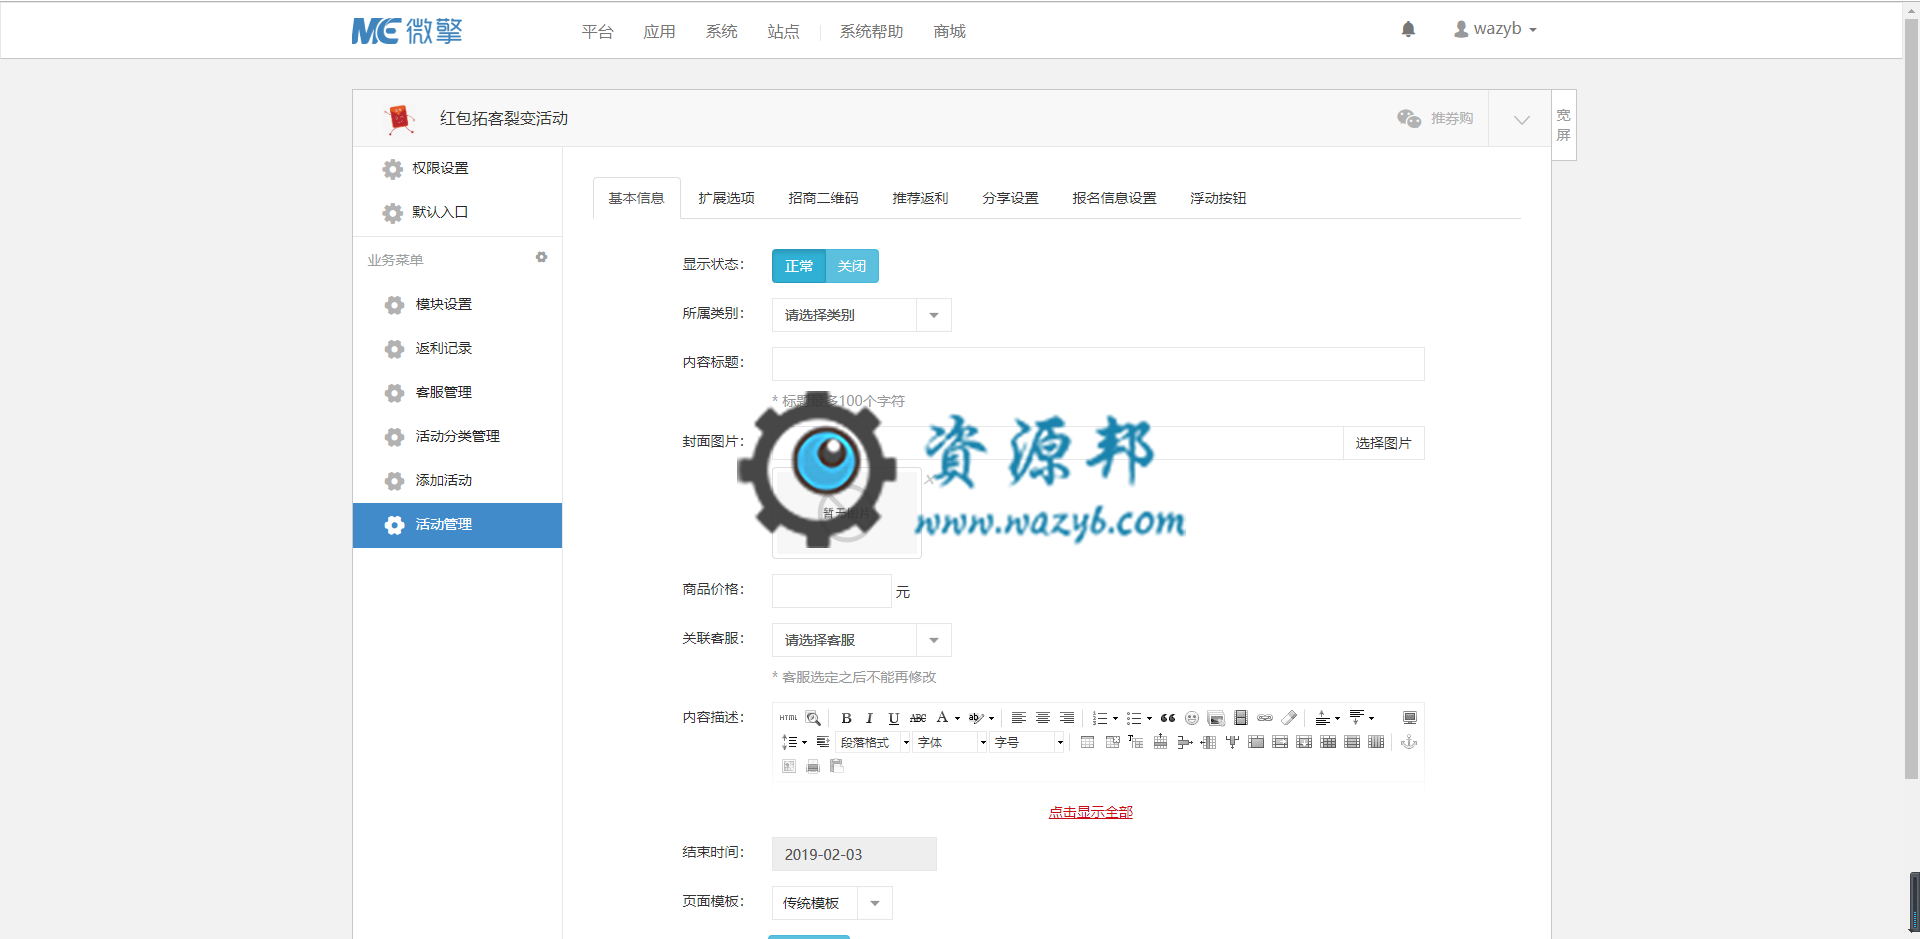Toggle 宽屏 widescreen button
Screen dimensions: 1920x939
[x=1564, y=125]
